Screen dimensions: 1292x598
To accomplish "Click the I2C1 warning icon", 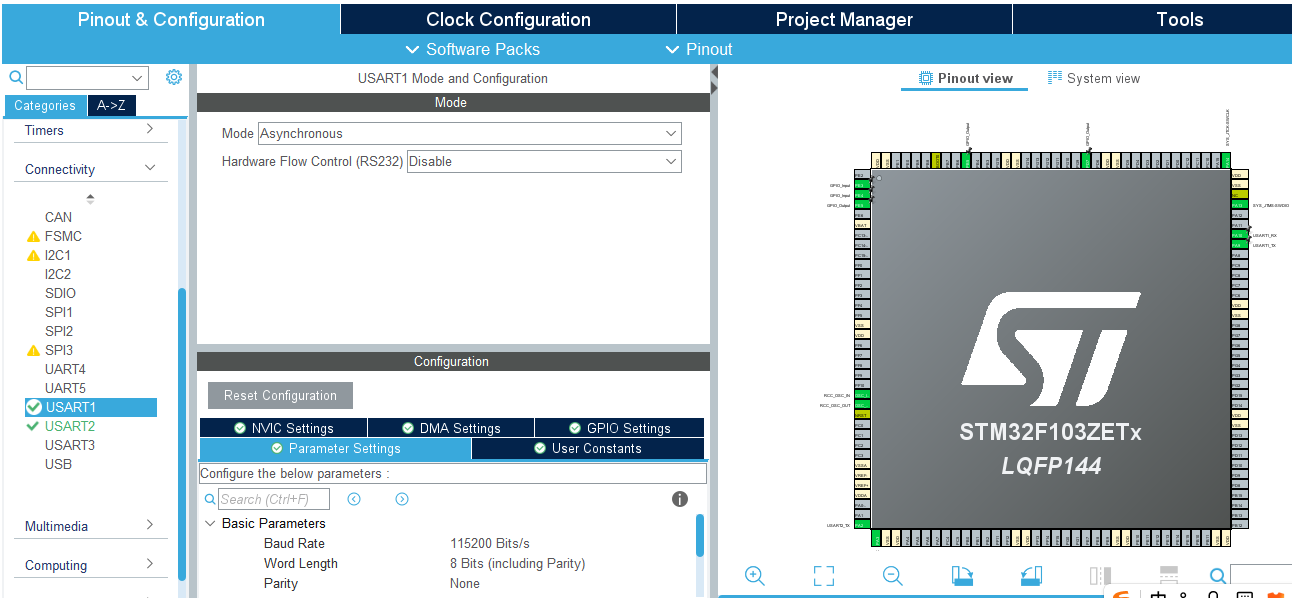I will (x=33, y=256).
